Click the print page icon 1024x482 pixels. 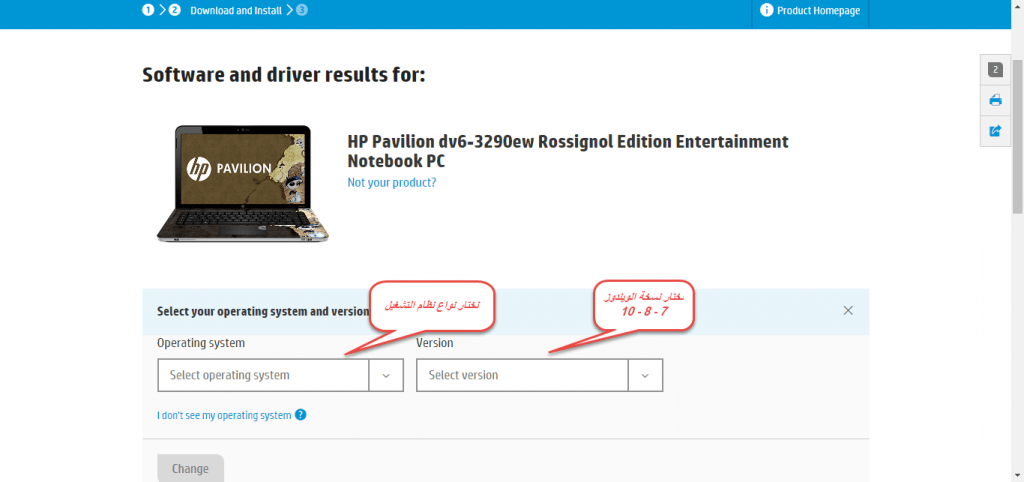pos(995,100)
